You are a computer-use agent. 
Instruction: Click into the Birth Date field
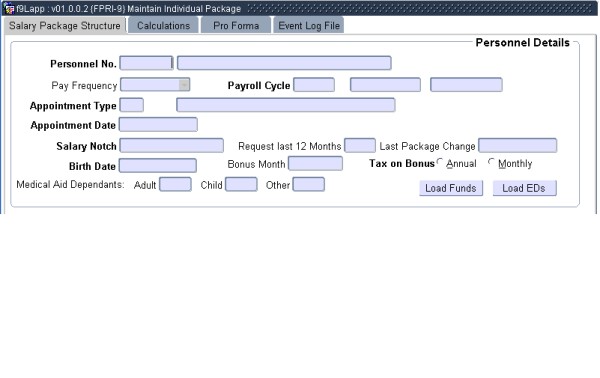[x=158, y=166]
